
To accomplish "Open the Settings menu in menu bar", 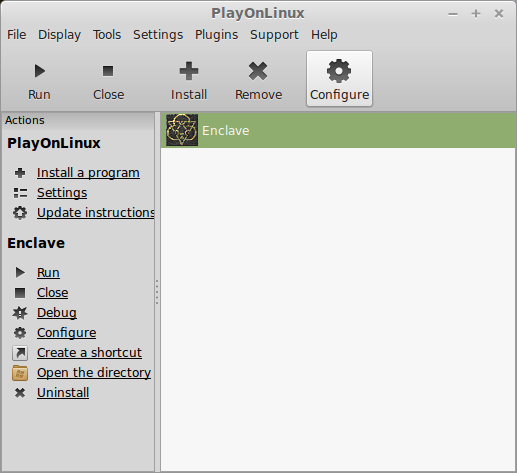I will (x=158, y=35).
